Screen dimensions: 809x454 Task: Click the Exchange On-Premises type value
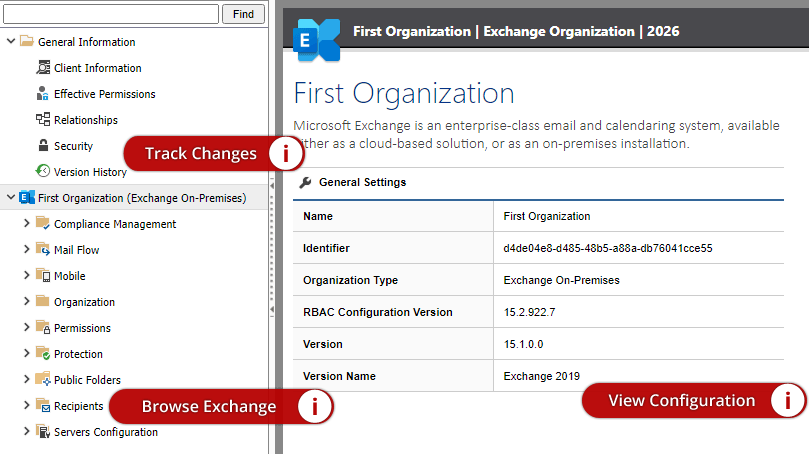(561, 280)
